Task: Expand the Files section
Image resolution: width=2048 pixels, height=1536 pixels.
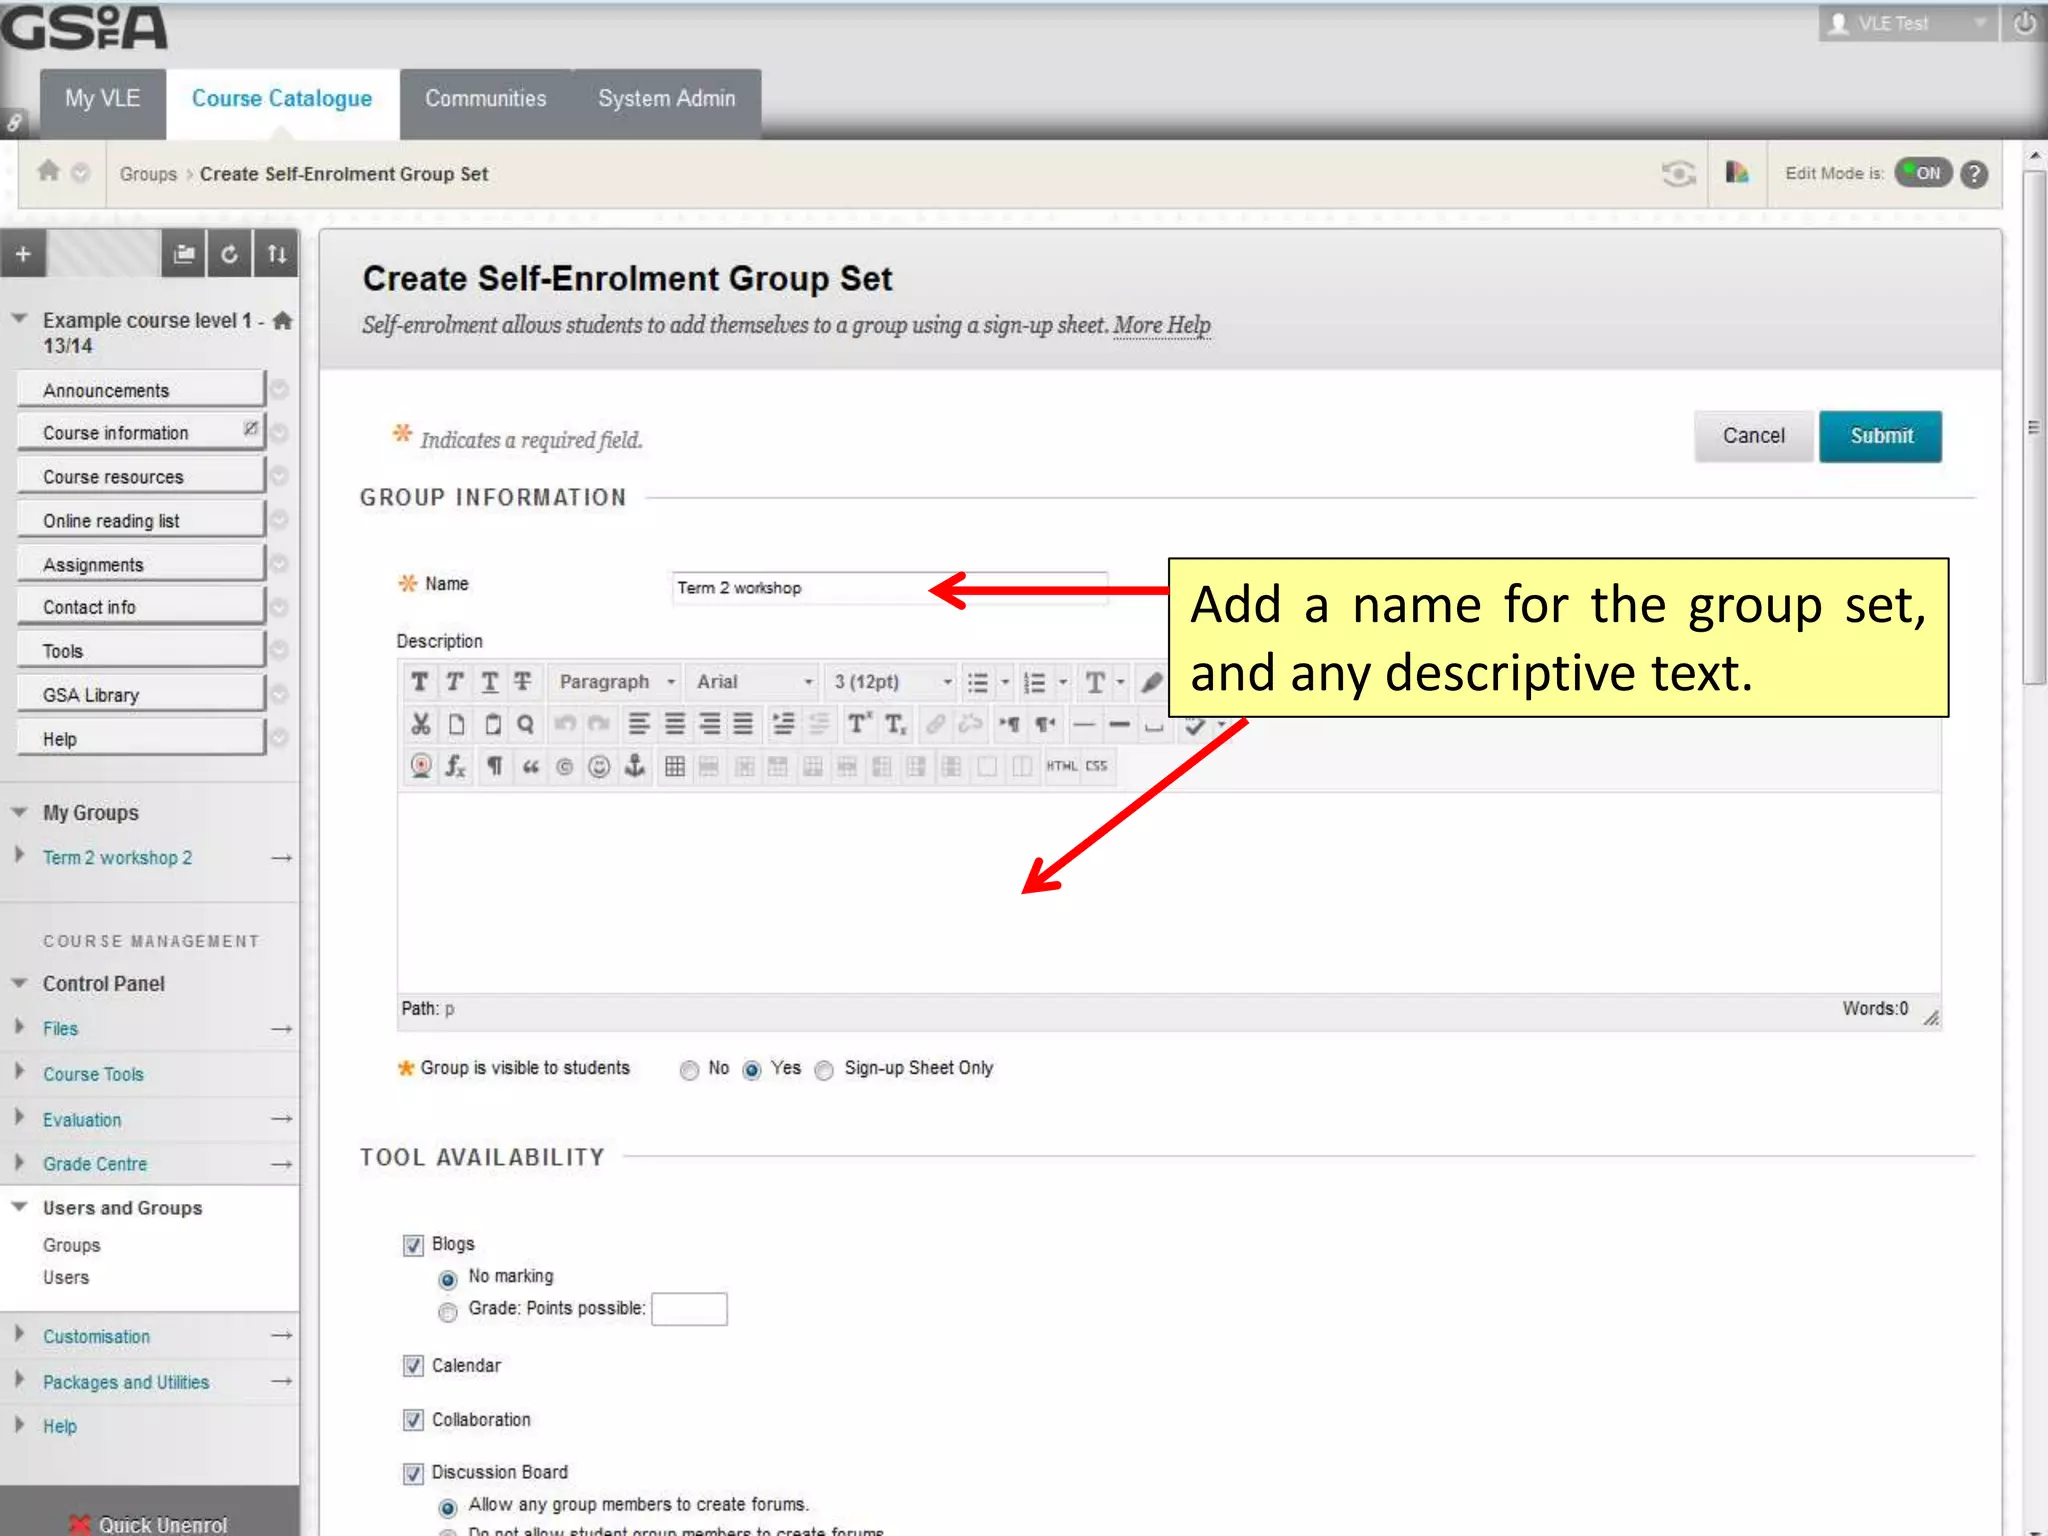Action: (x=19, y=1027)
